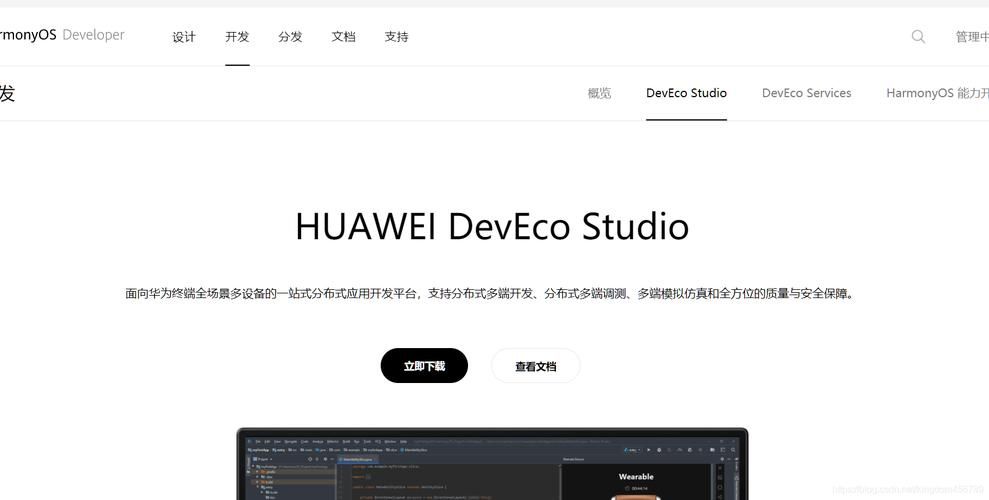The image size is (989, 500).
Task: Open the 设计 menu
Action: coord(184,37)
